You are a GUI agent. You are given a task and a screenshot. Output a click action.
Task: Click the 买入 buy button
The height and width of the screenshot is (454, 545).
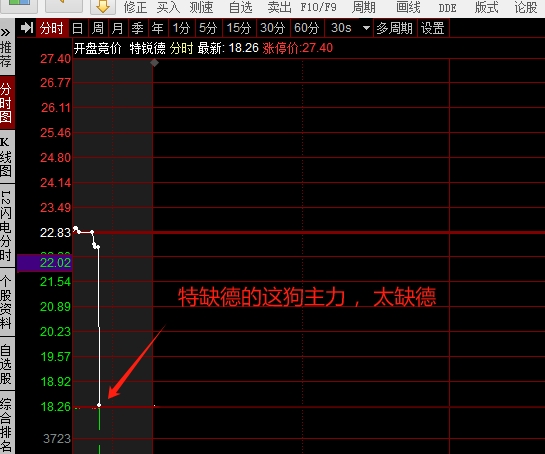[168, 7]
